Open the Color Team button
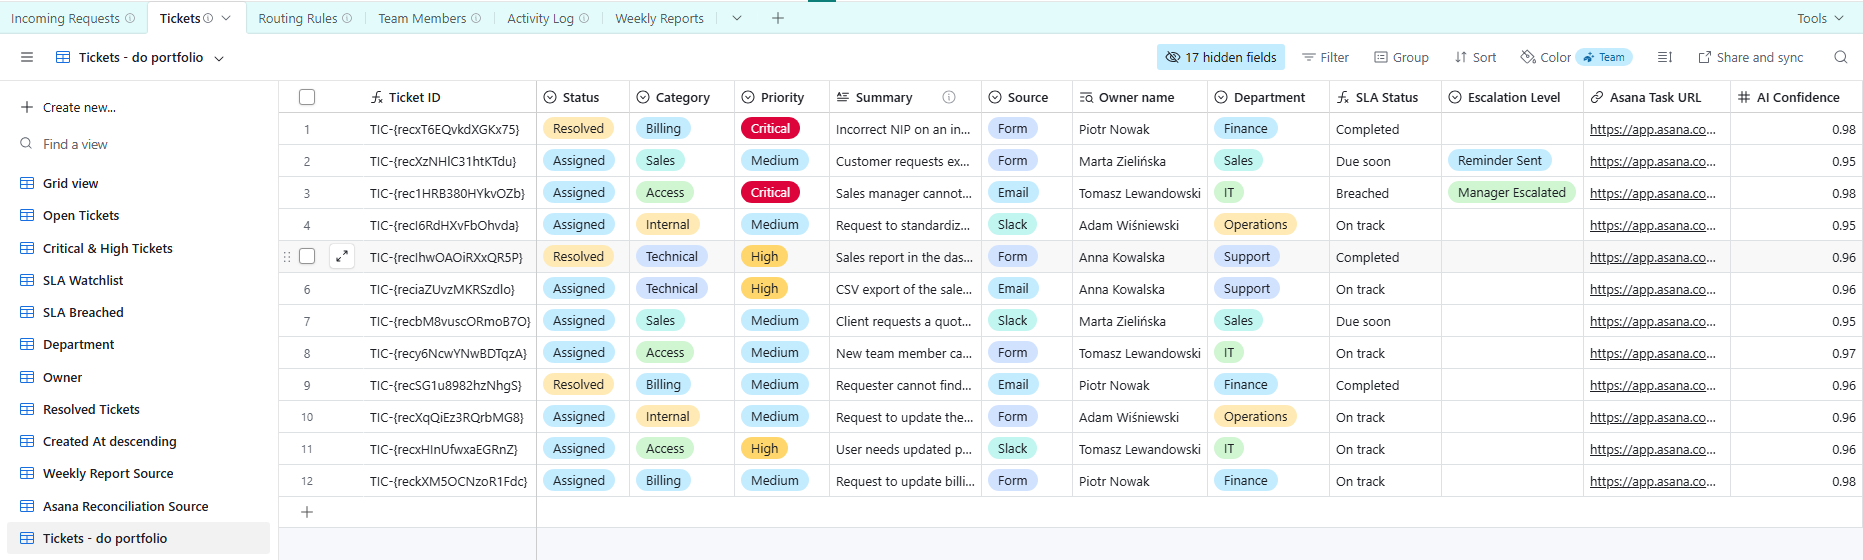Screen dimensions: 1863x560 pyautogui.click(x=1576, y=58)
